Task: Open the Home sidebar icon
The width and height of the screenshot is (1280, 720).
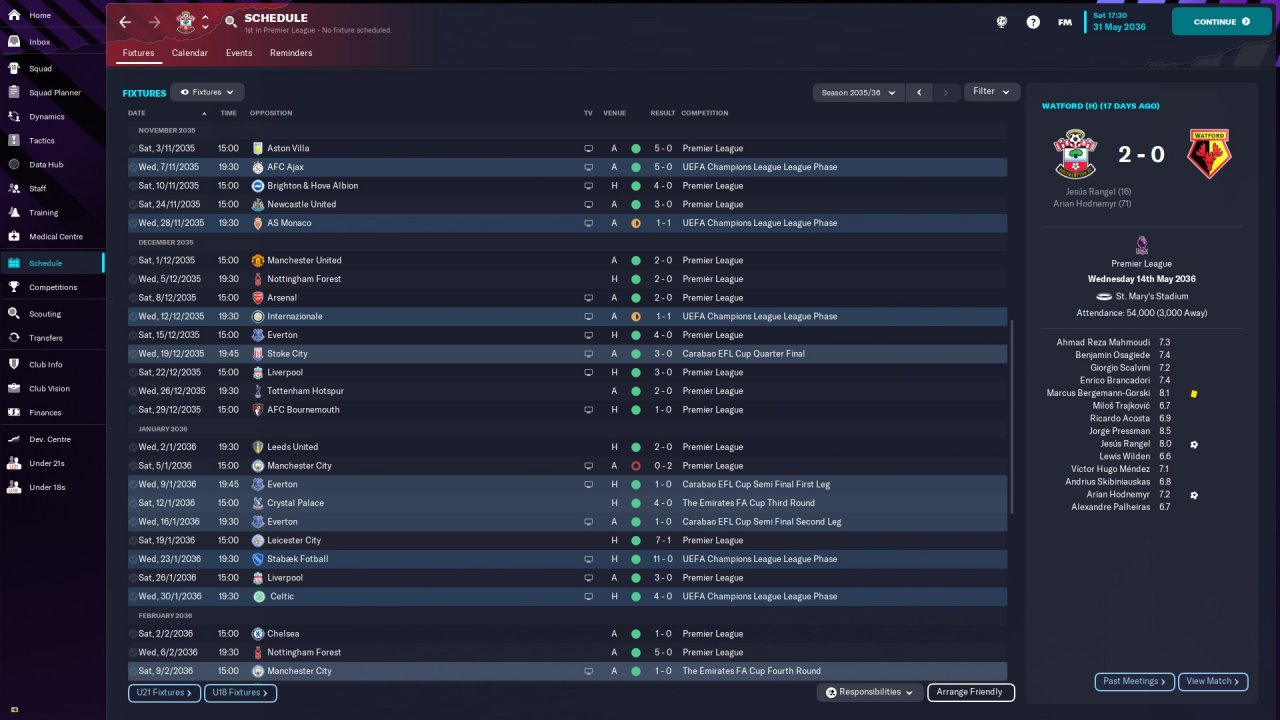Action: coord(14,16)
